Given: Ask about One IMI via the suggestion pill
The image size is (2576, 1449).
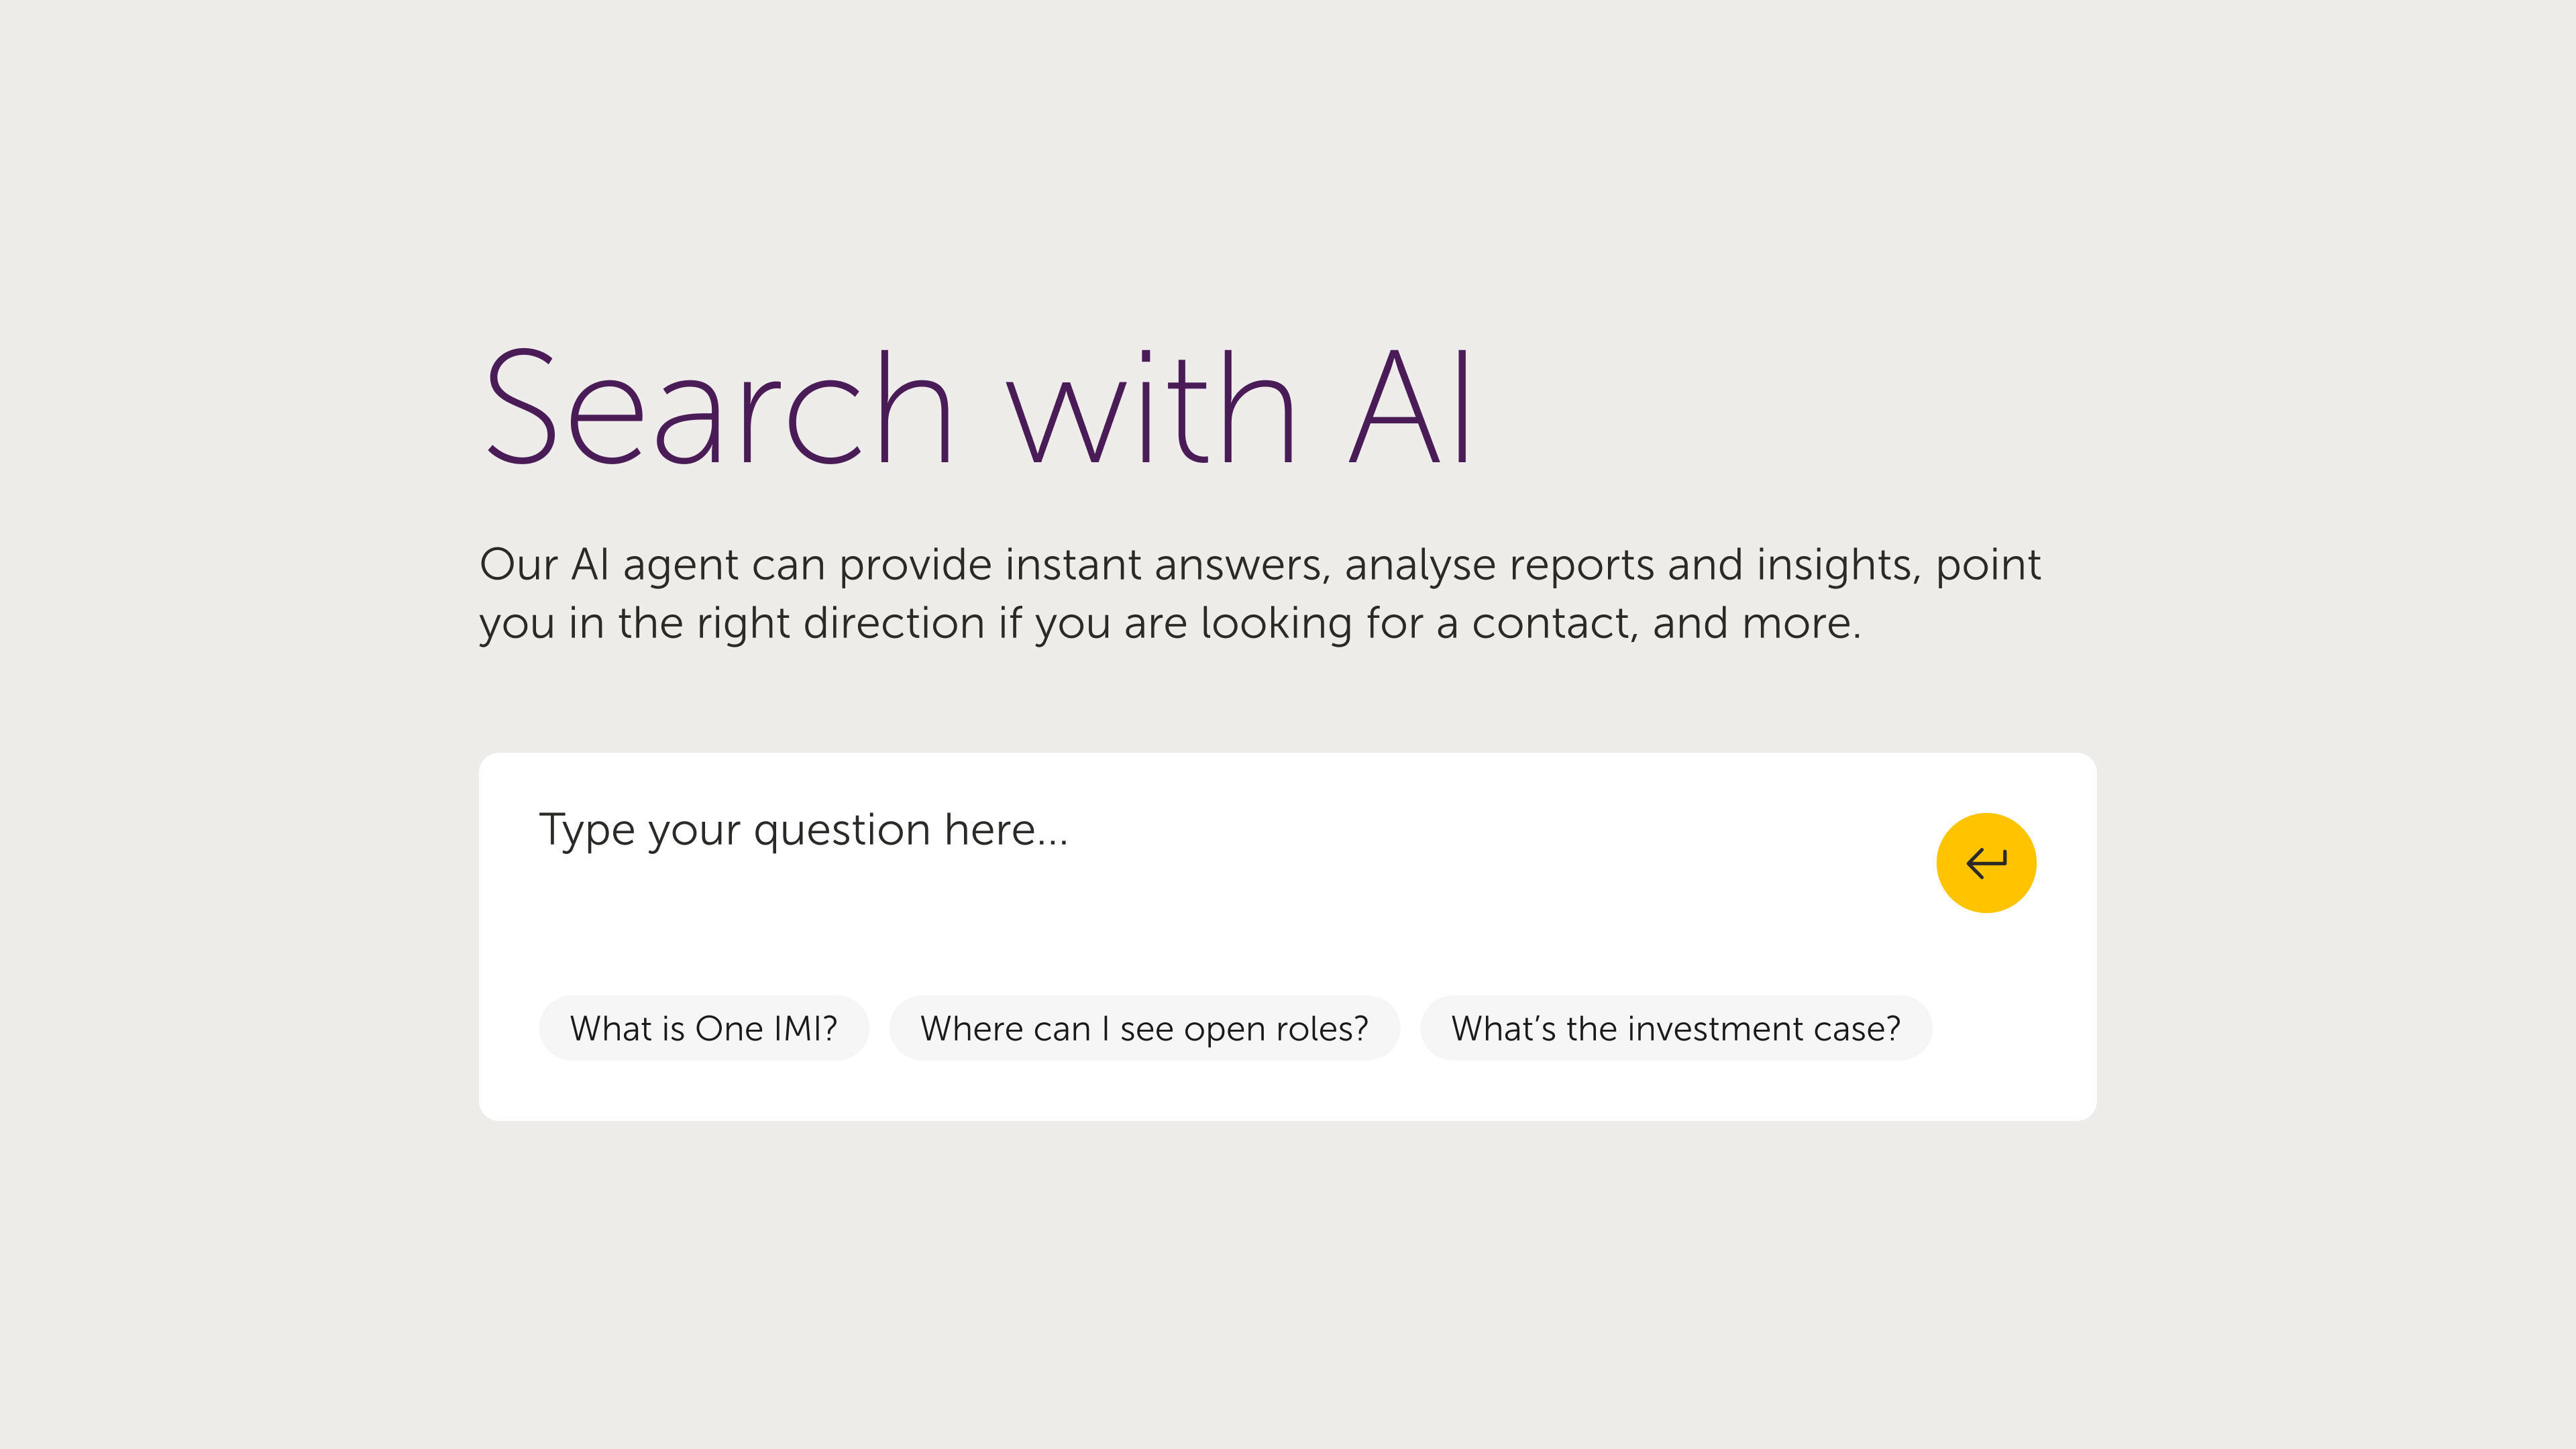Looking at the screenshot, I should pyautogui.click(x=704, y=1028).
